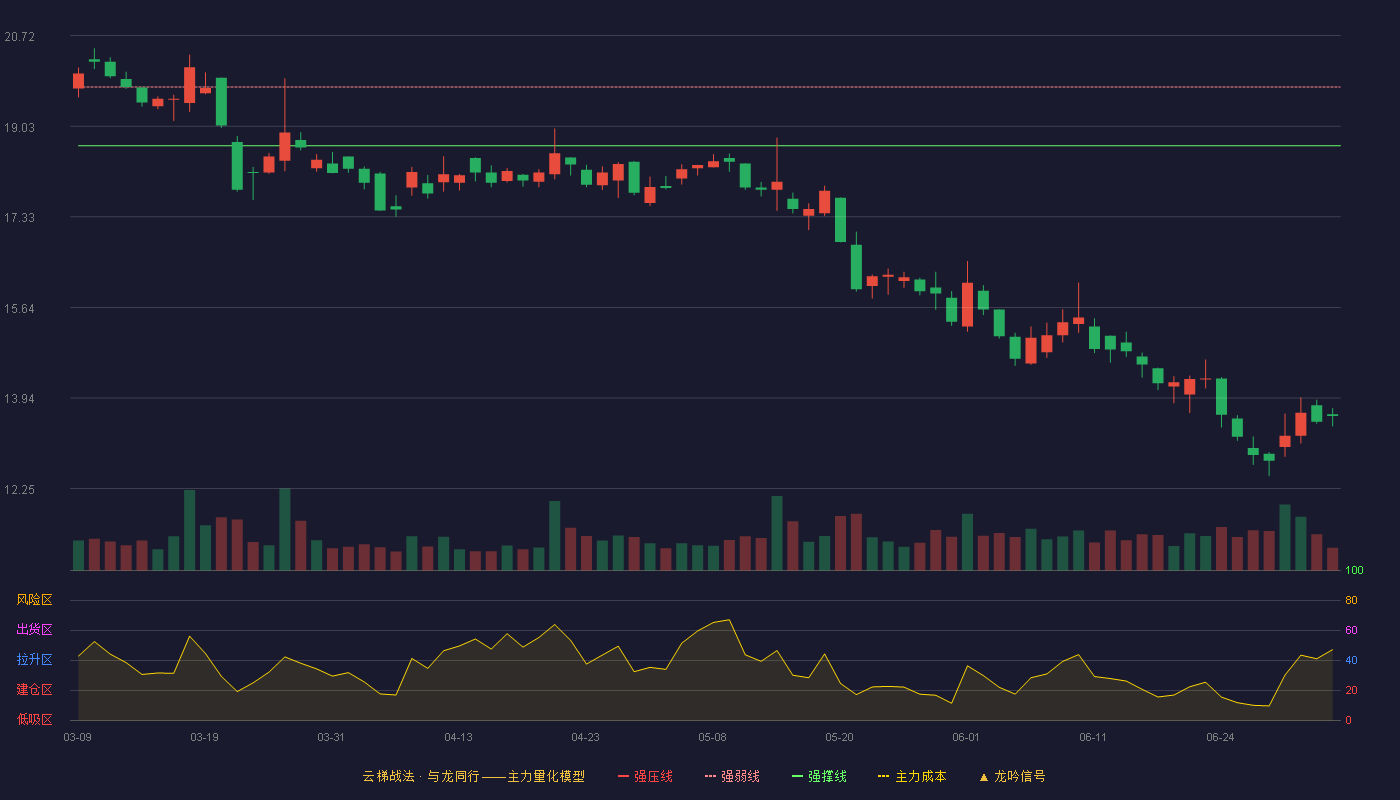Screen dimensions: 1400x800
Task: Click the 04-13 date axis label
Action: point(458,737)
